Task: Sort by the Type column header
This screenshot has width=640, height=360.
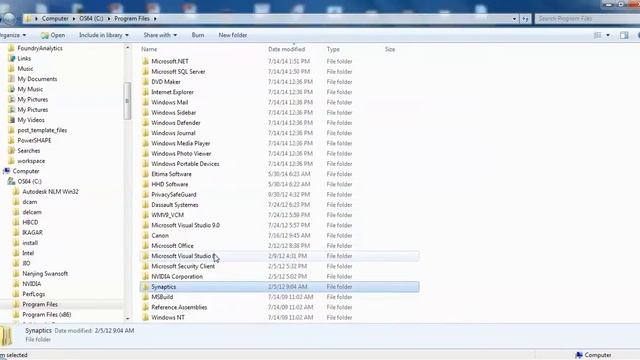Action: click(x=333, y=49)
